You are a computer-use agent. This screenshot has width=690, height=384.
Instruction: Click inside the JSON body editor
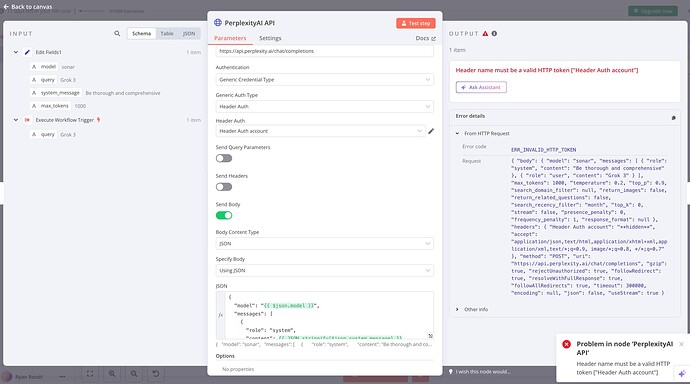coord(329,315)
